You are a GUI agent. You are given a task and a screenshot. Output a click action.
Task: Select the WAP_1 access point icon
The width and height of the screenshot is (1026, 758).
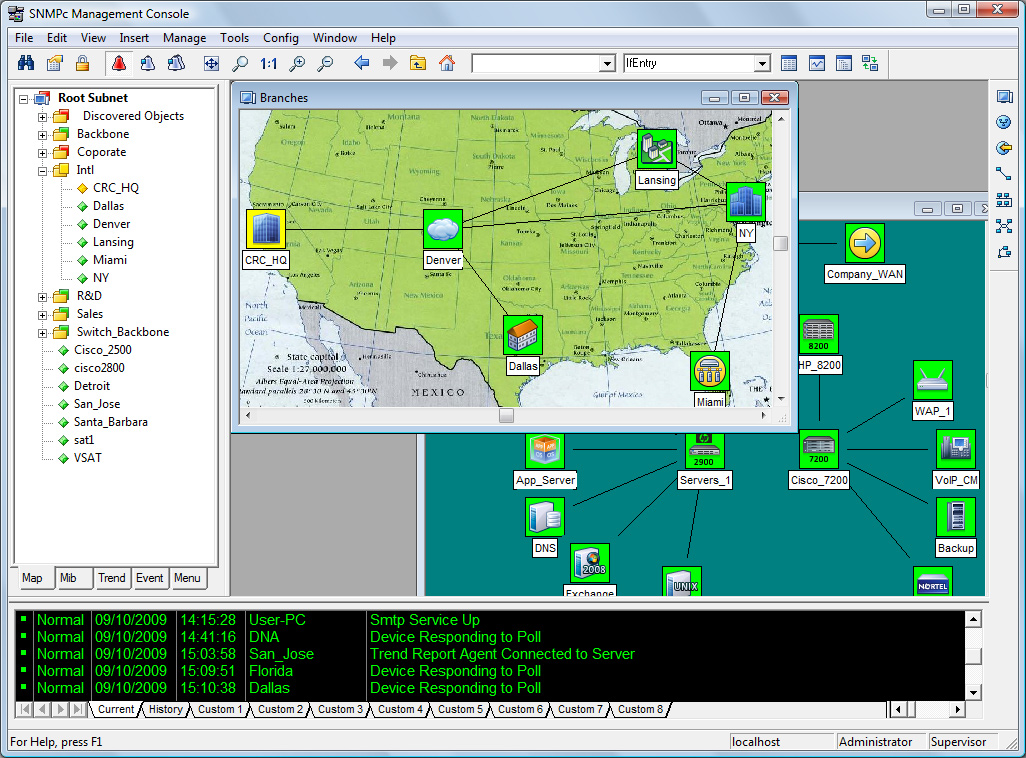pyautogui.click(x=932, y=380)
